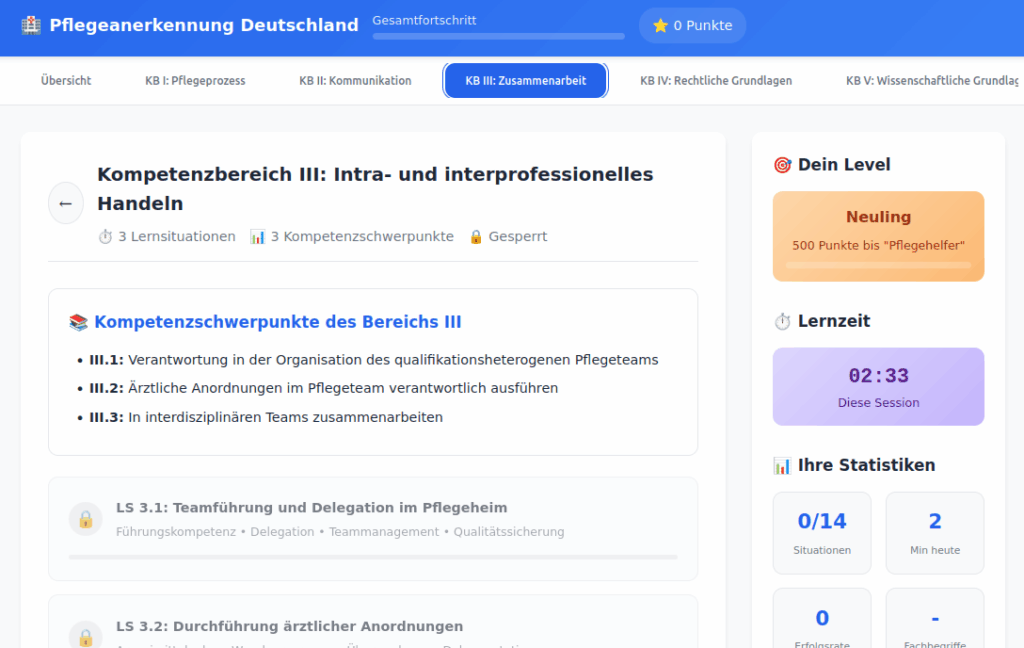This screenshot has width=1024, height=648.
Task: Click the 0 Punkte badge
Action: [693, 26]
